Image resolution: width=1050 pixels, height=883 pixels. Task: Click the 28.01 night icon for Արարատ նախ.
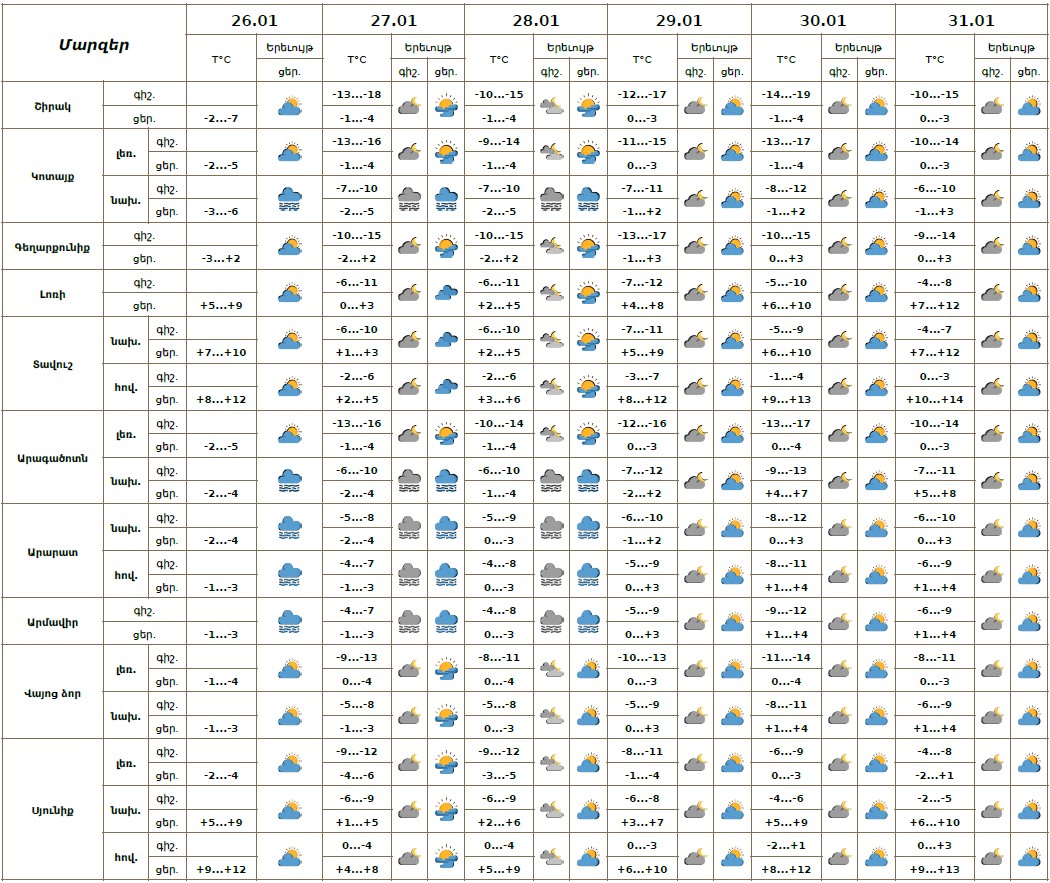(x=552, y=528)
